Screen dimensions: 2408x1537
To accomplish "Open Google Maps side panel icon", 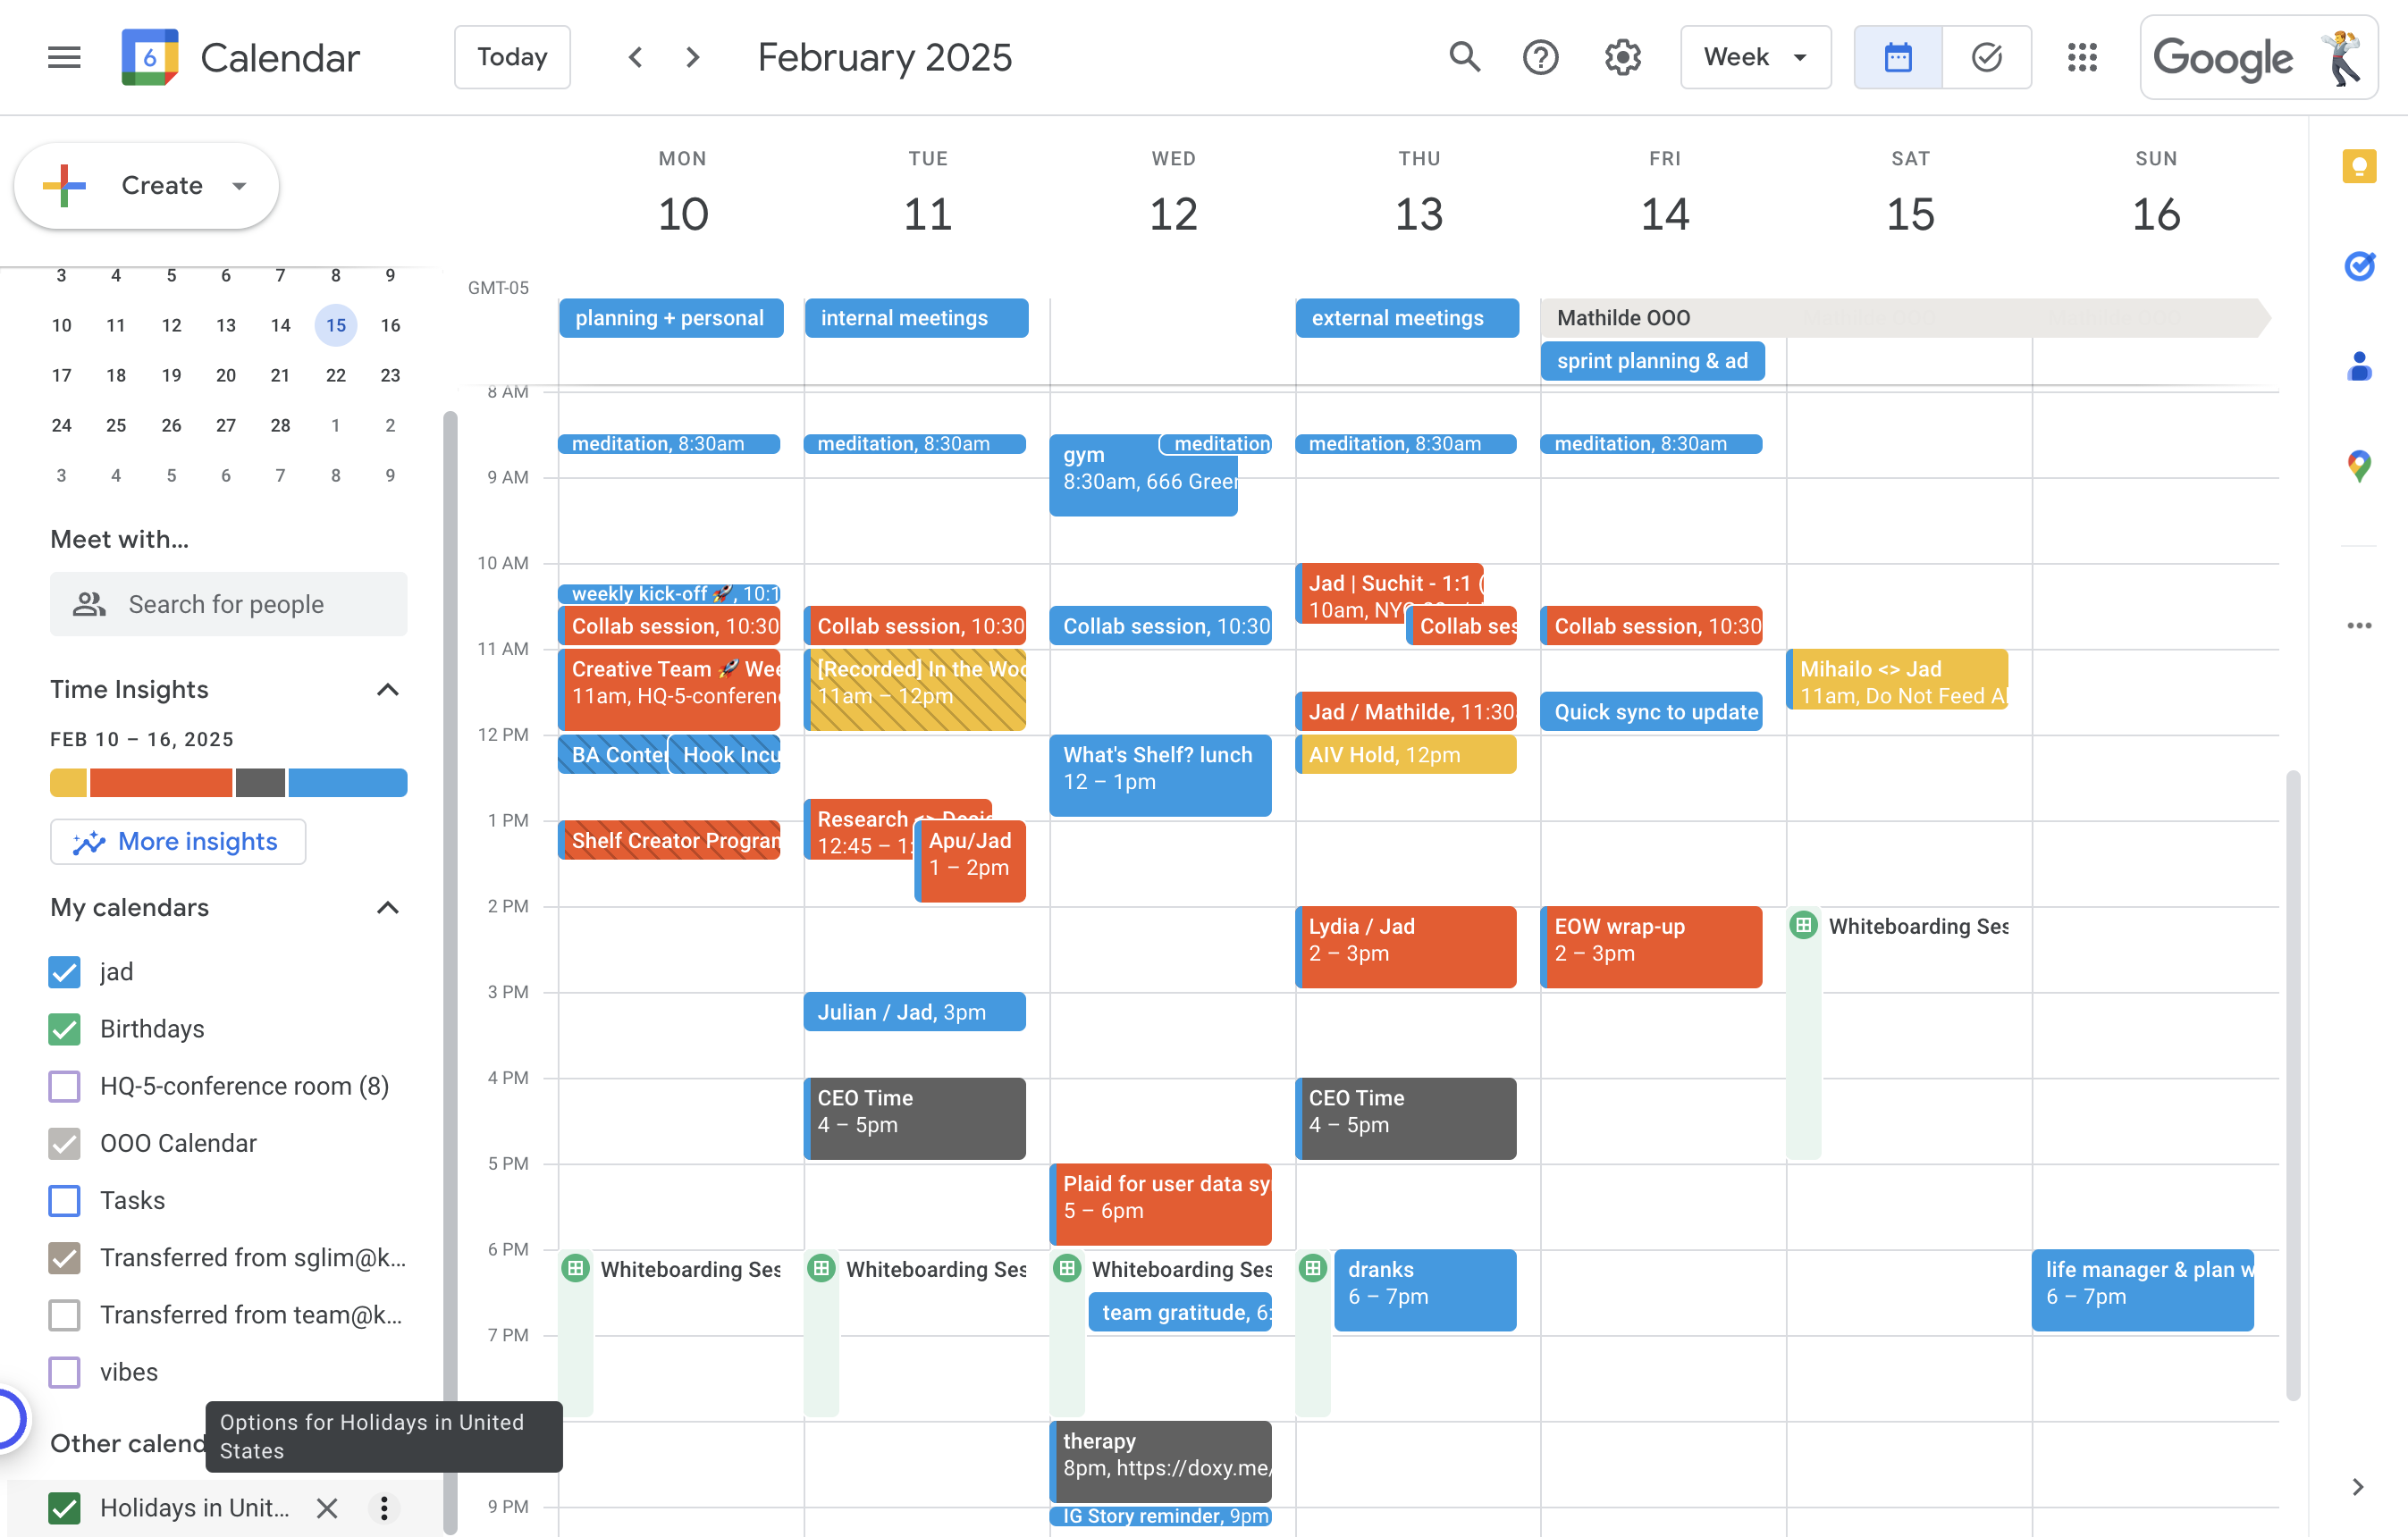I will (2359, 465).
